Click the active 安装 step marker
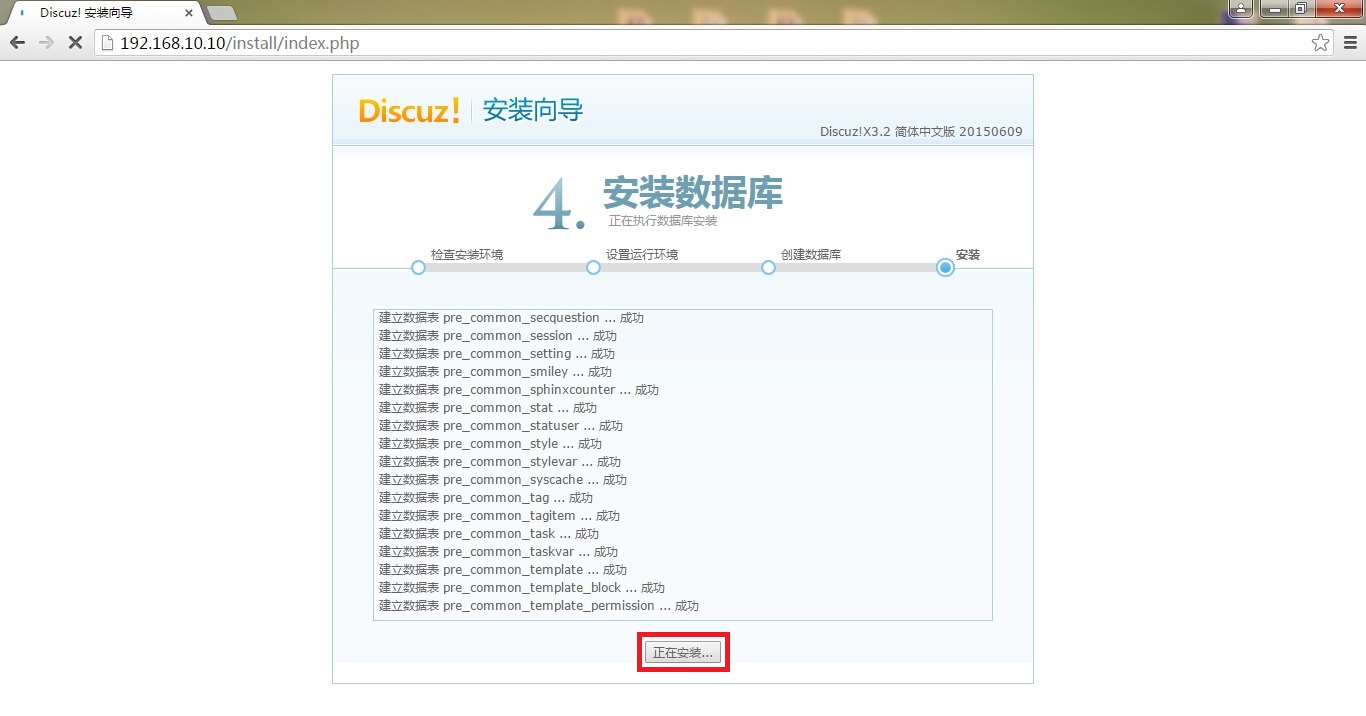This screenshot has width=1366, height=716. coord(945,267)
